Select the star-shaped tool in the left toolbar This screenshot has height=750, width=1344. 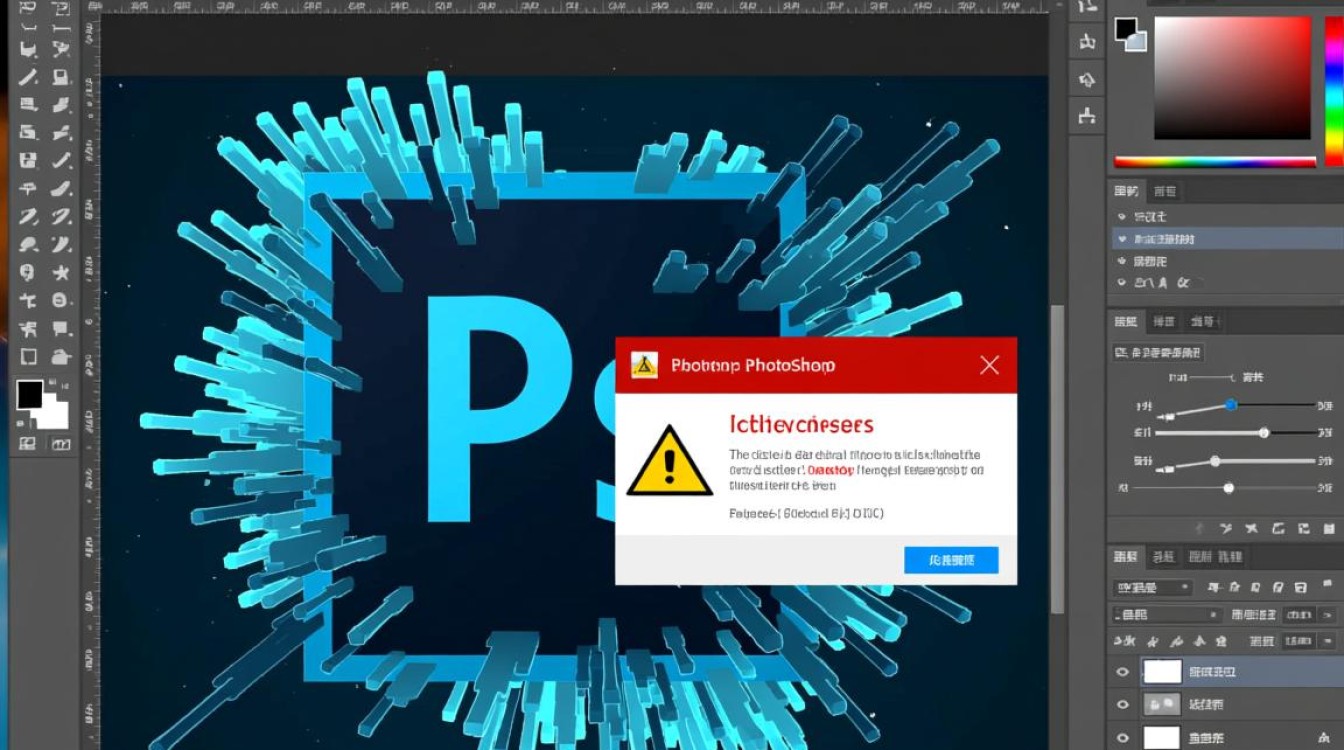coord(59,272)
